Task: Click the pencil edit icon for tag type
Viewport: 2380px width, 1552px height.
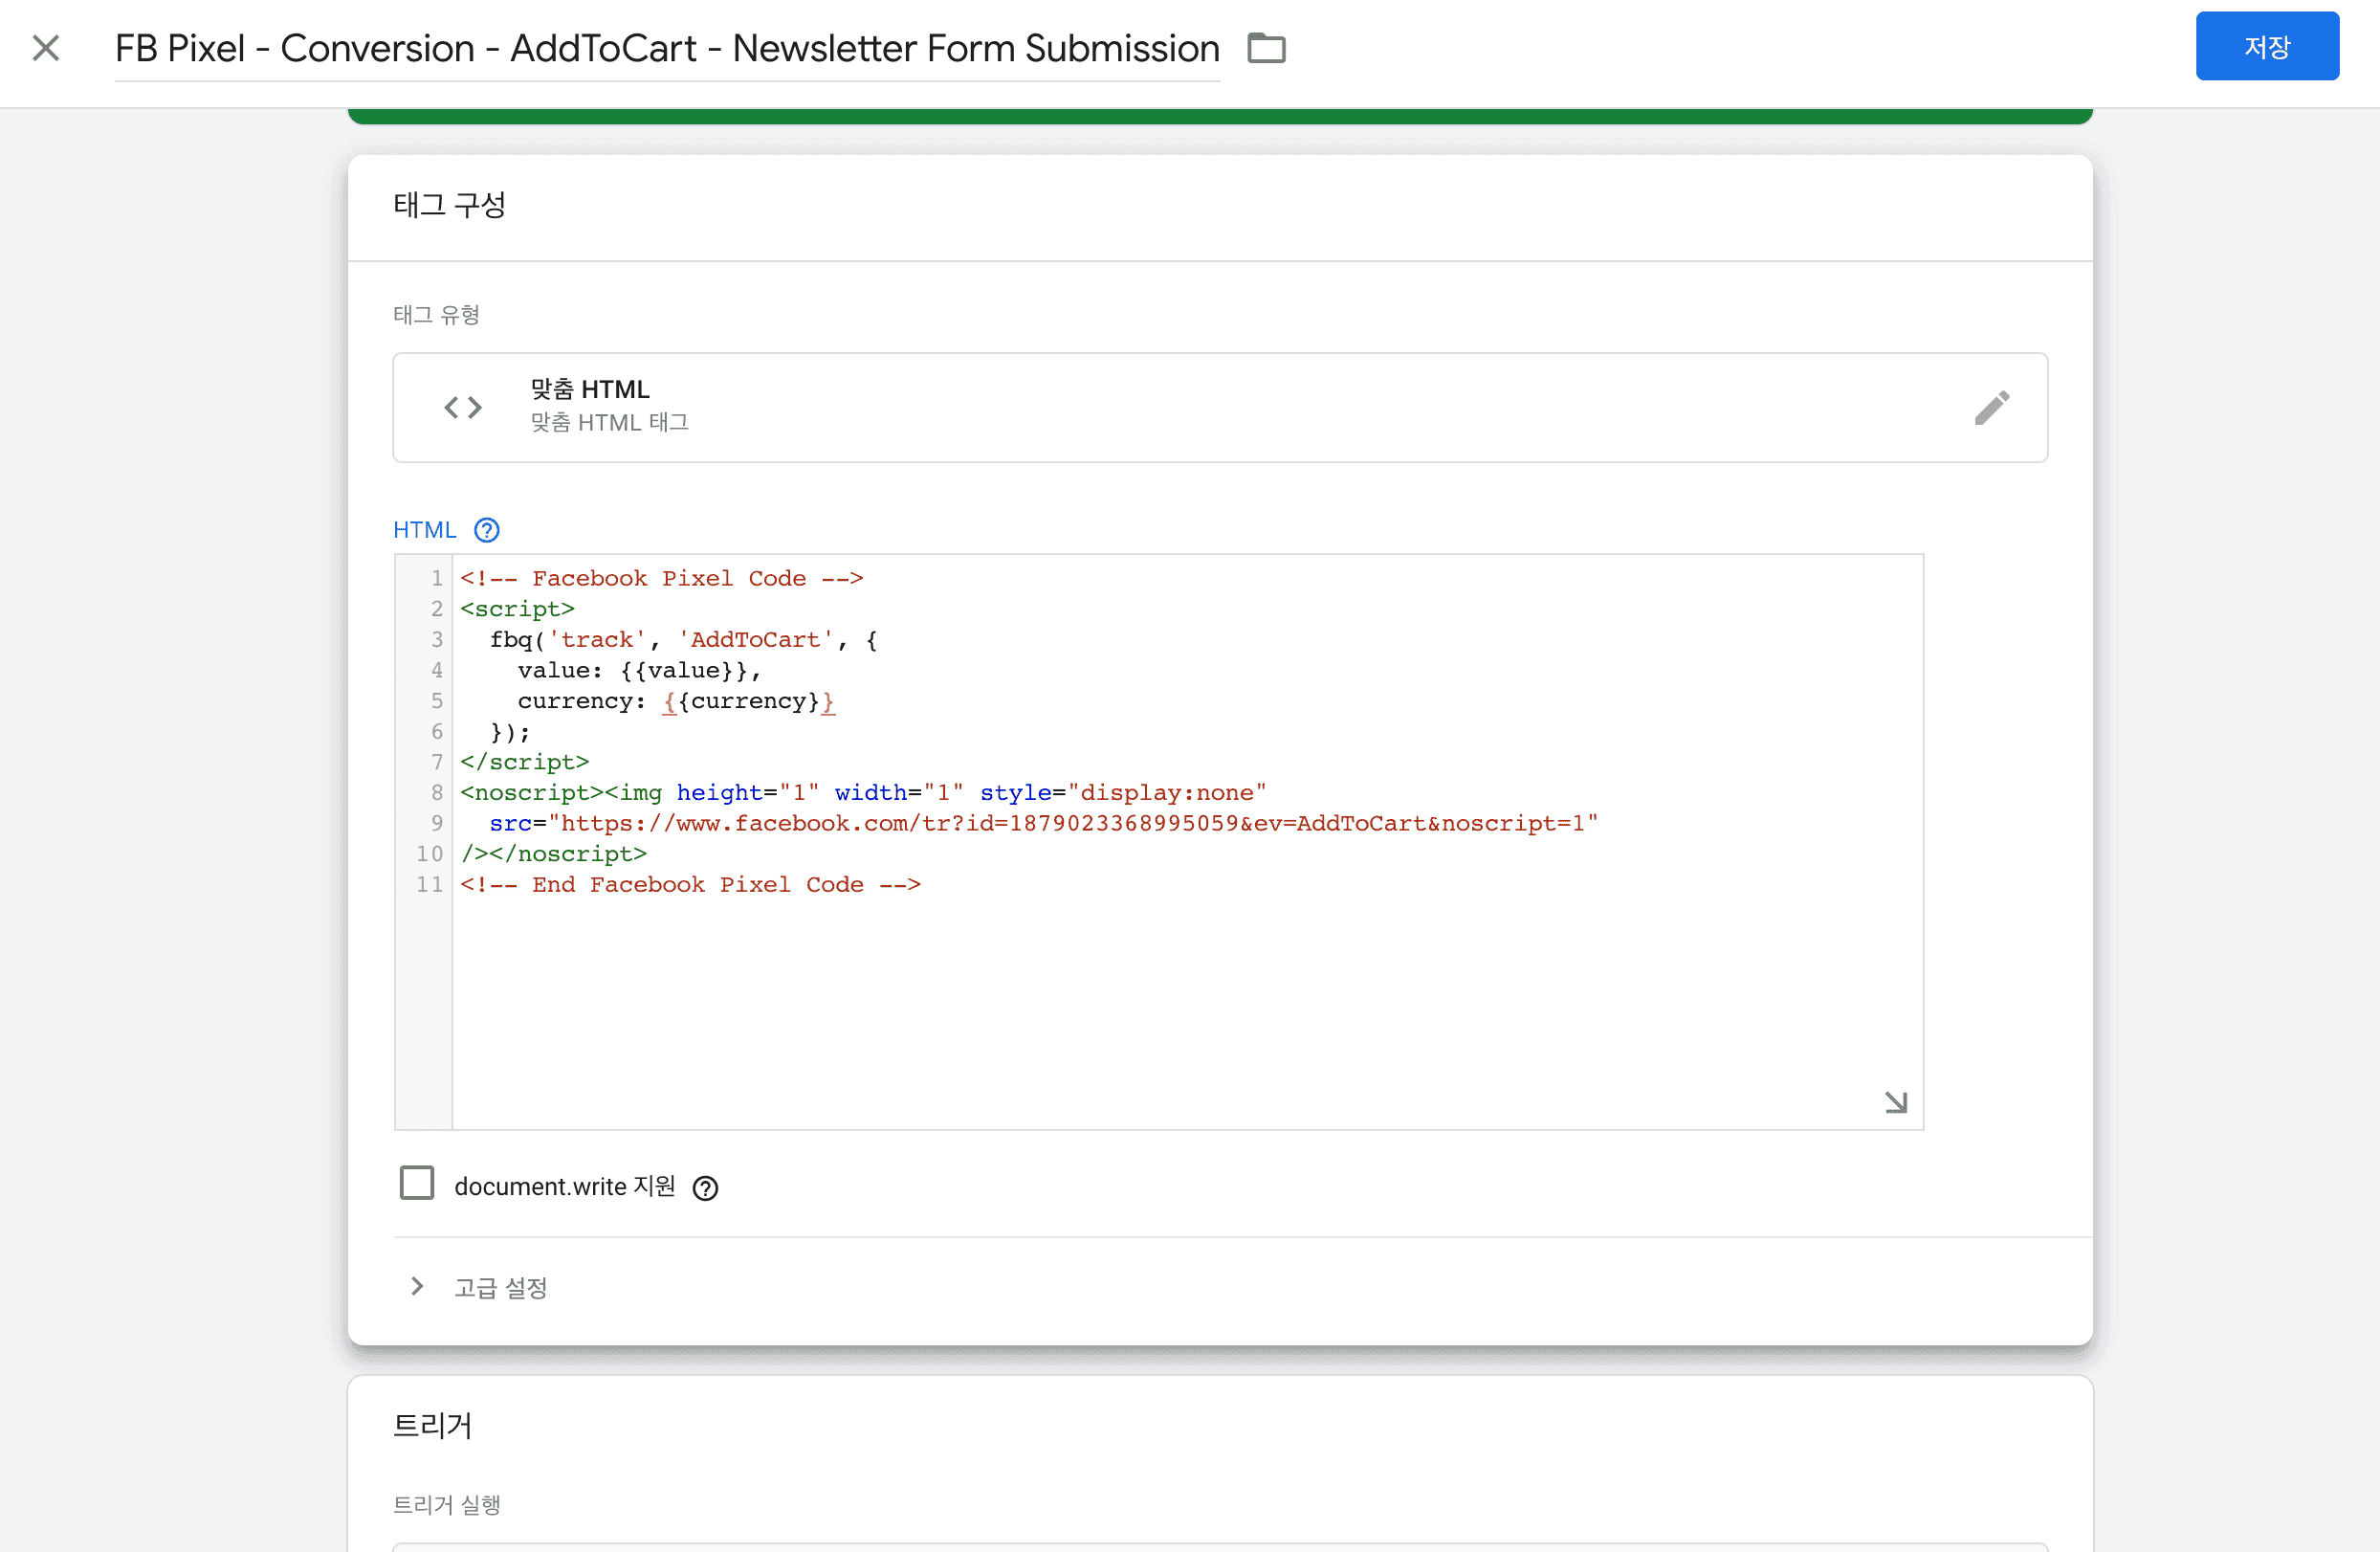Action: pos(1991,407)
